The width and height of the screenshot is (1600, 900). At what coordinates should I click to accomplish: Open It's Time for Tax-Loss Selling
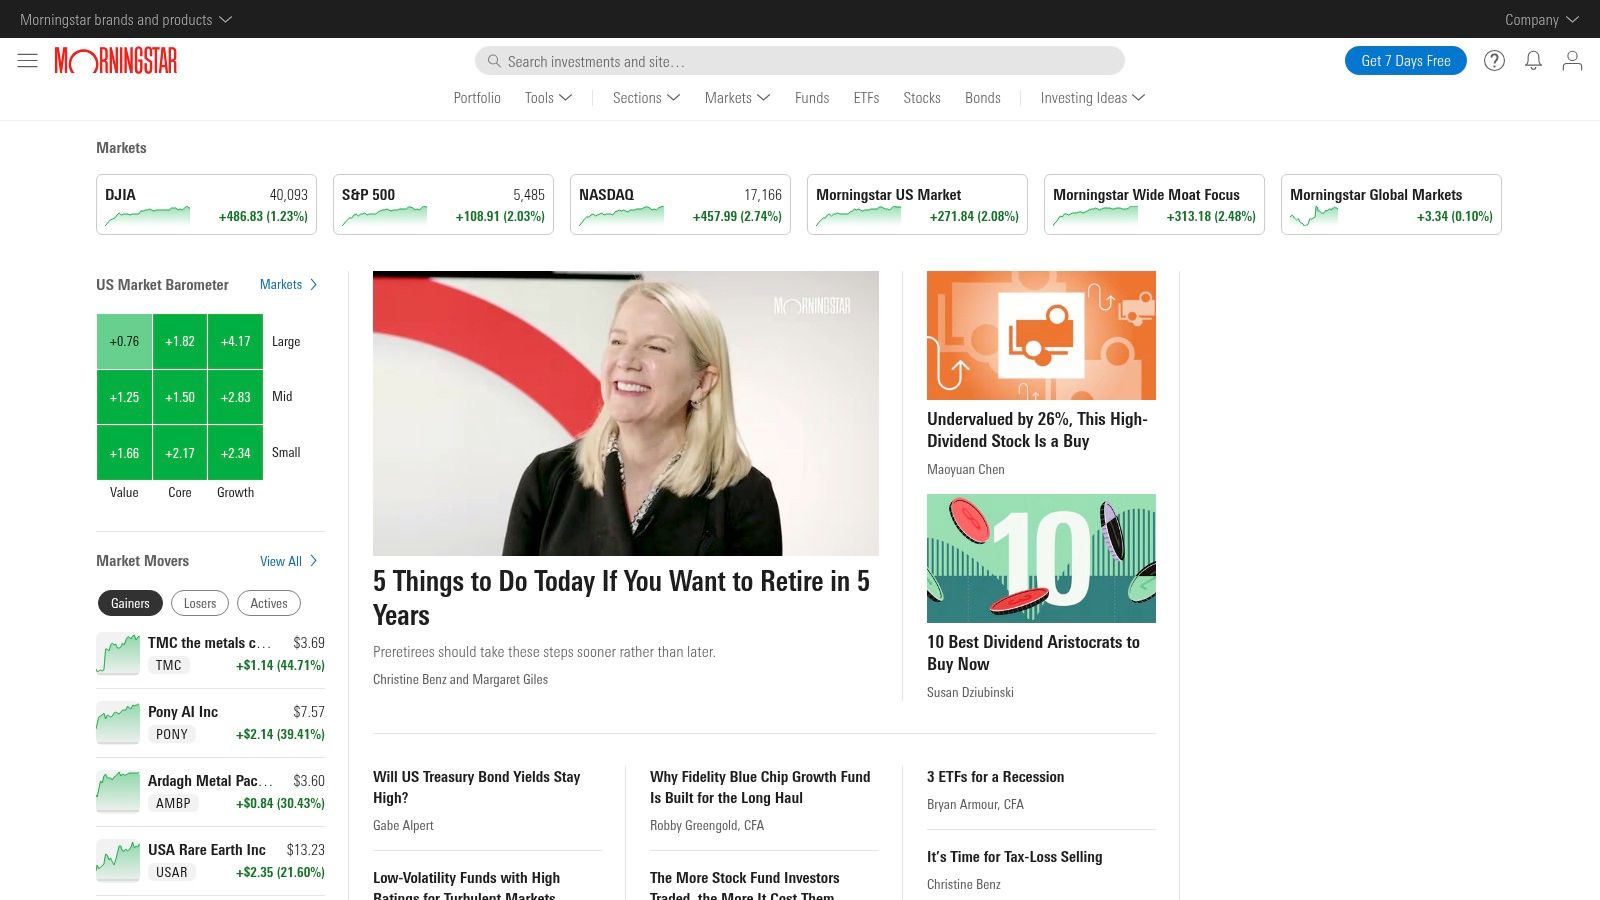pos(1014,857)
